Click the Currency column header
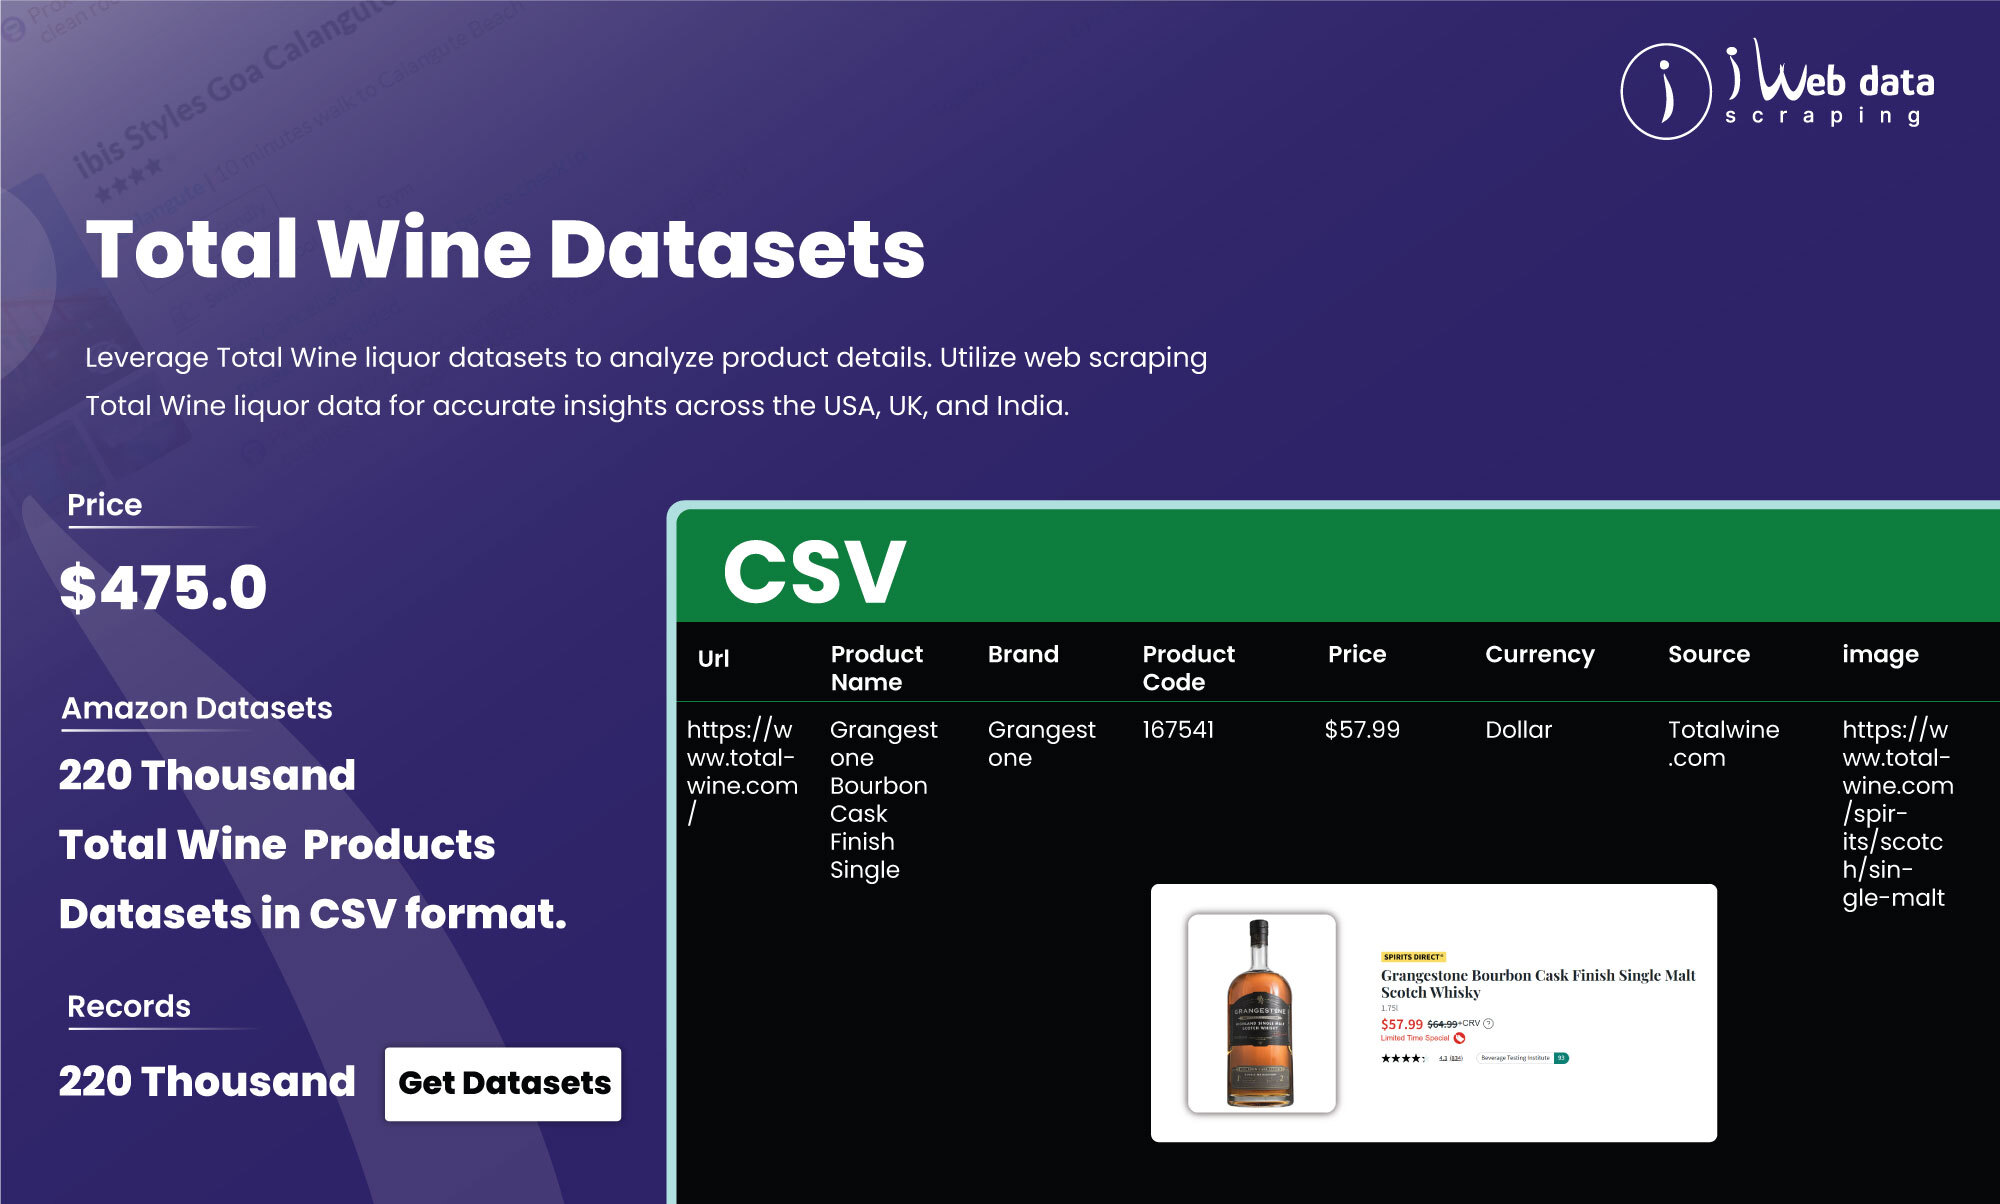This screenshot has height=1204, width=2000. [x=1540, y=655]
